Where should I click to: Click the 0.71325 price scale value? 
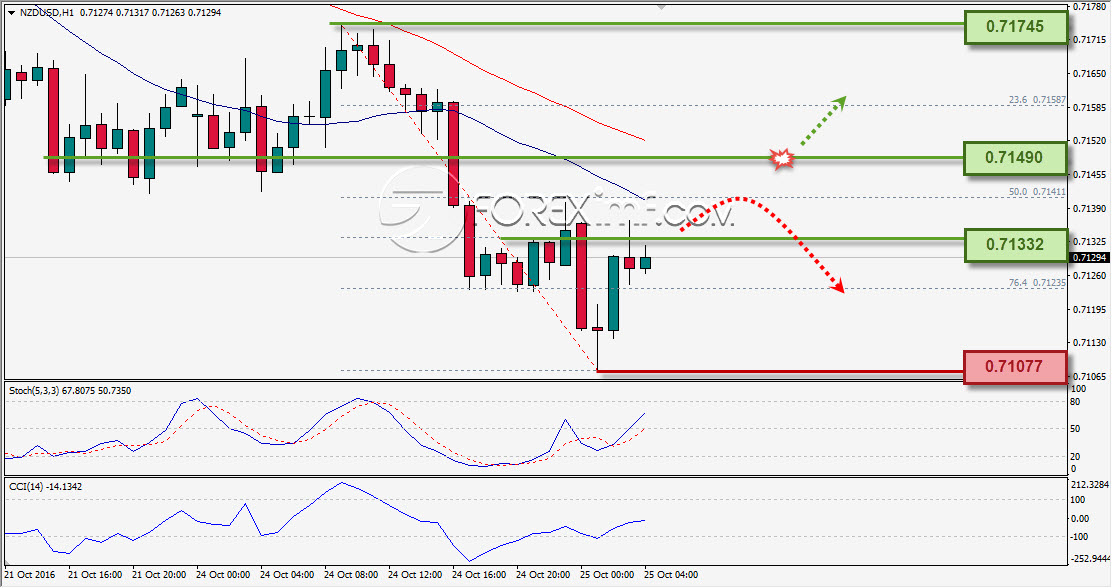(x=1090, y=242)
